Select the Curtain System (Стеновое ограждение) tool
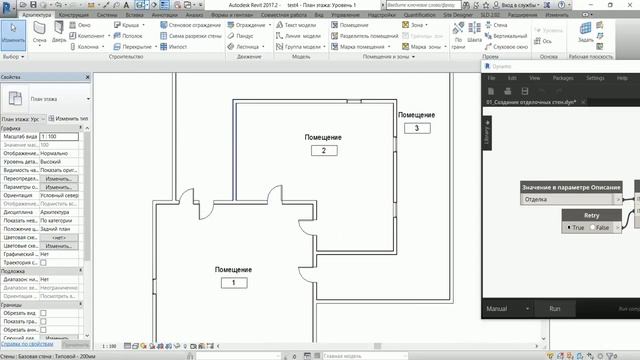This screenshot has height=360, width=640. tap(191, 25)
